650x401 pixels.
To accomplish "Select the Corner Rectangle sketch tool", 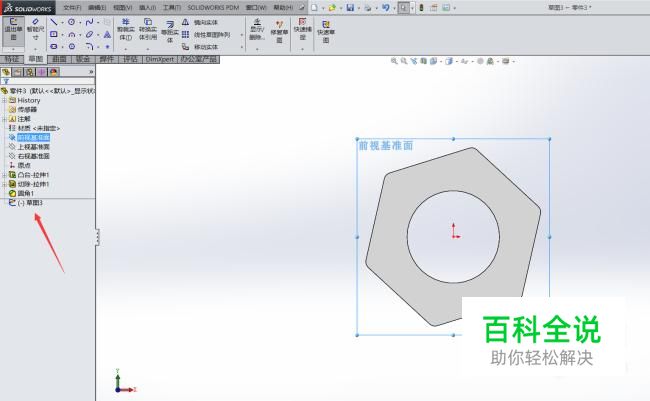I will [x=53, y=34].
